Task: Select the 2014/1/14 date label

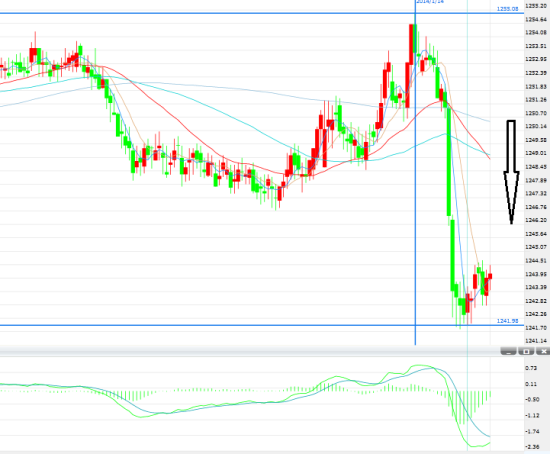Action: (x=430, y=2)
